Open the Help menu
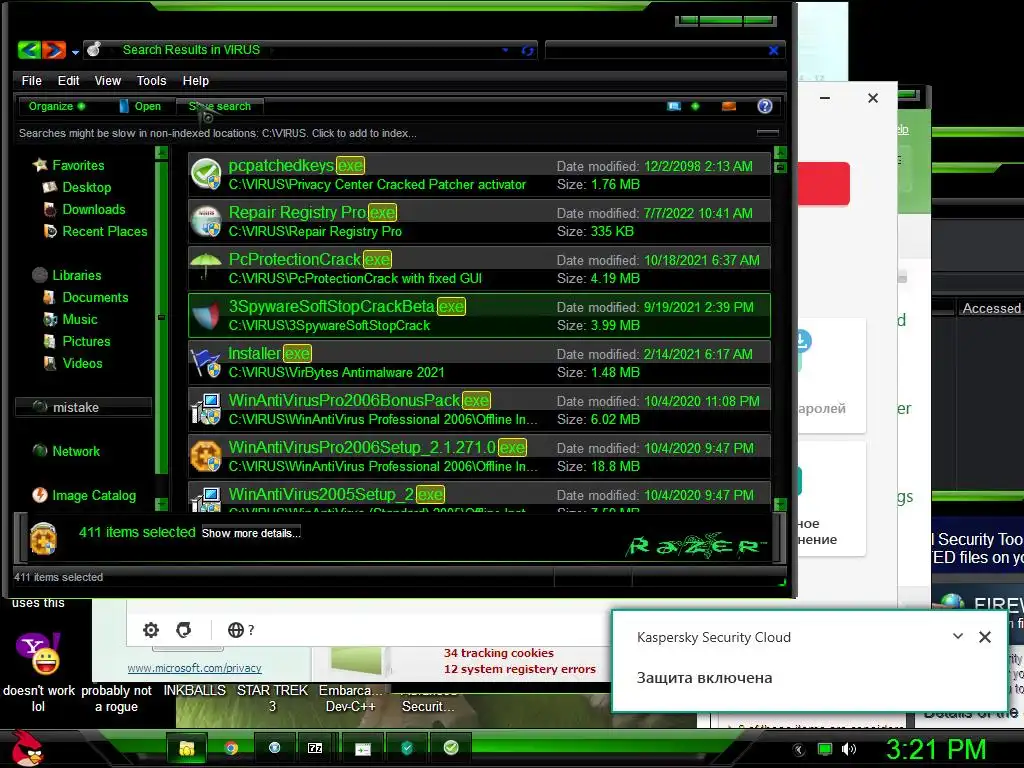 click(x=195, y=80)
